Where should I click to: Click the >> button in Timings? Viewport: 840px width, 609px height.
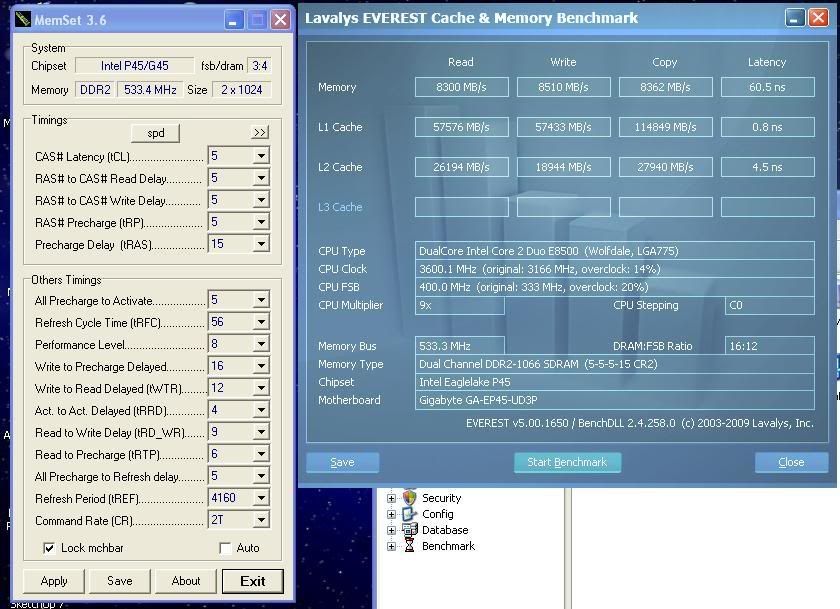click(260, 132)
